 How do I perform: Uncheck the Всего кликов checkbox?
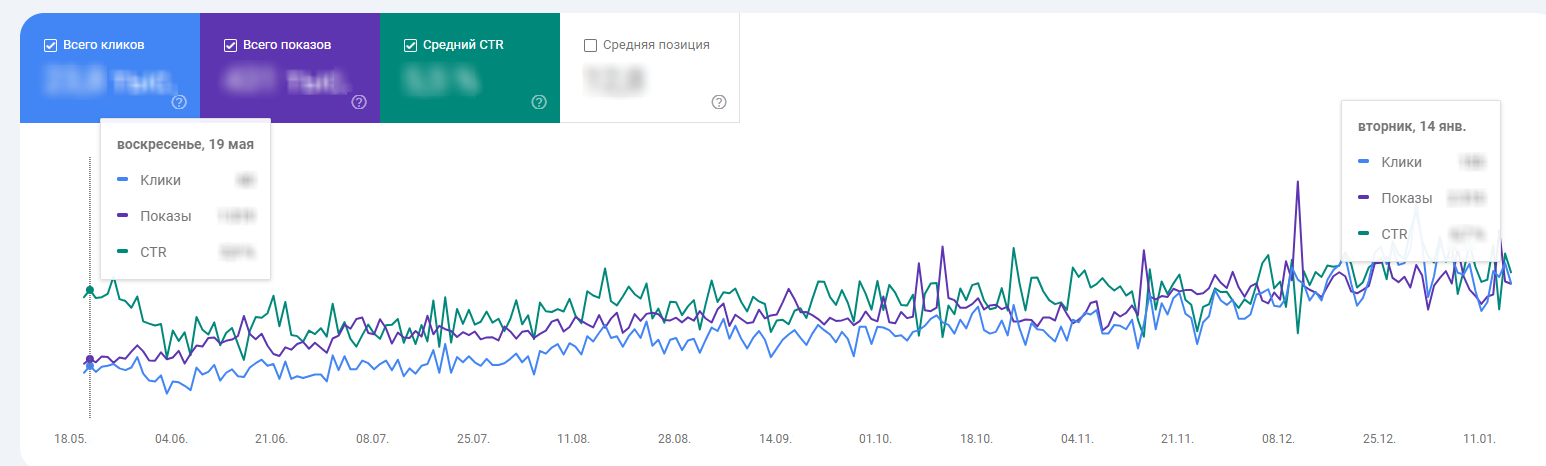tap(50, 45)
